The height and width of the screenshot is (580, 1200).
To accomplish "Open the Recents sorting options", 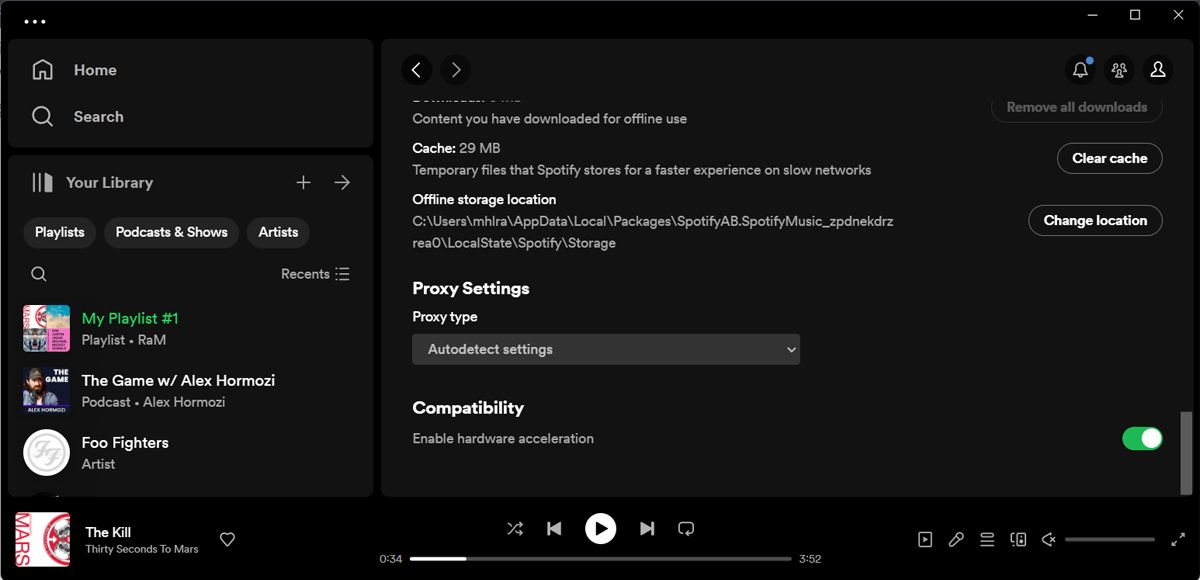I will 315,273.
